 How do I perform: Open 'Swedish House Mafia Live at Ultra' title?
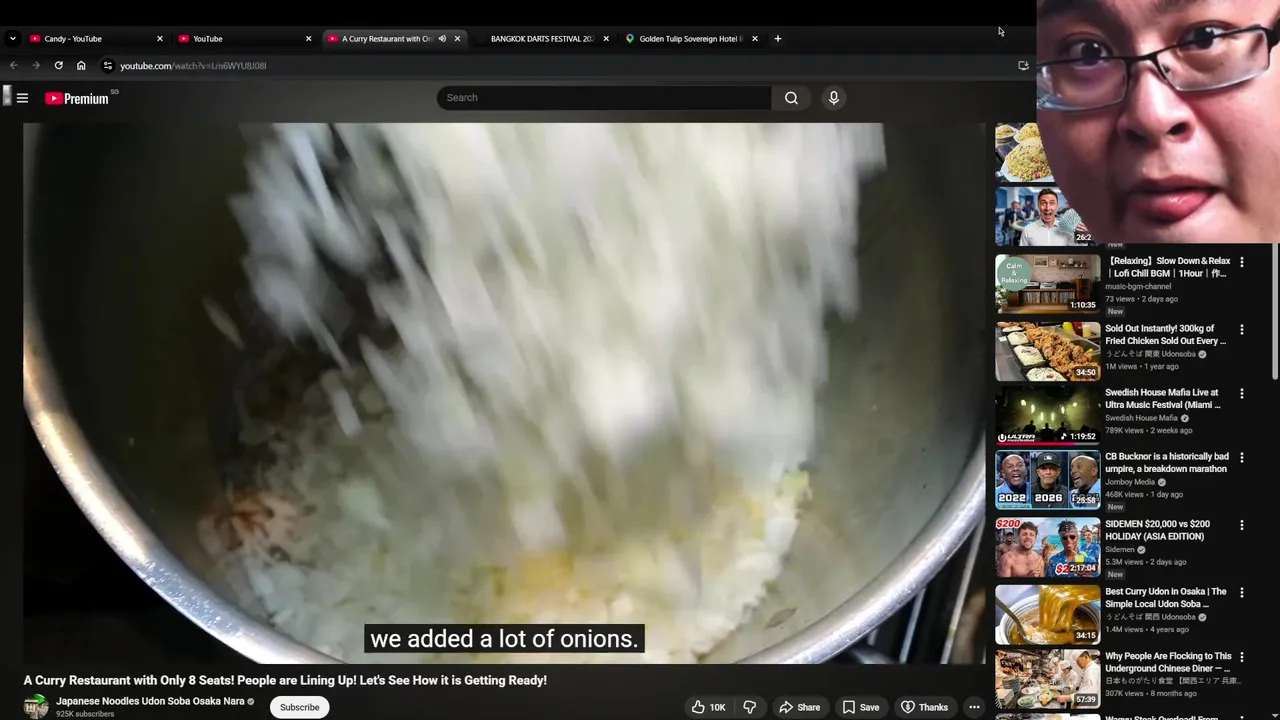click(1163, 399)
